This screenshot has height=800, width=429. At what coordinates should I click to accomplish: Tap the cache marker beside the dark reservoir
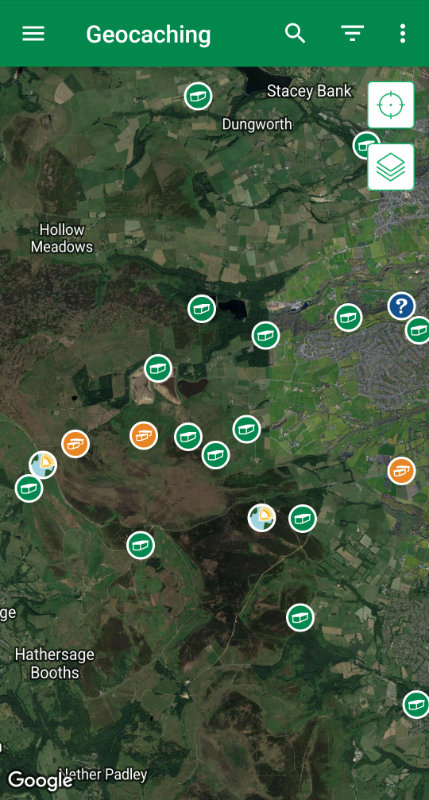pyautogui.click(x=201, y=309)
